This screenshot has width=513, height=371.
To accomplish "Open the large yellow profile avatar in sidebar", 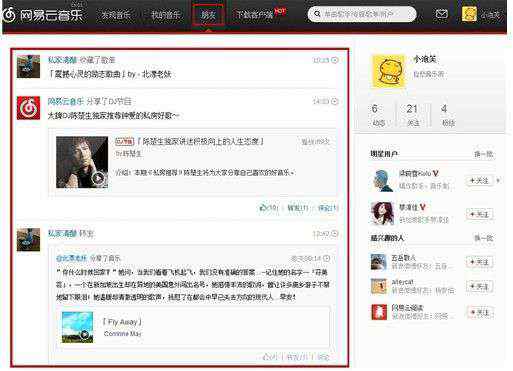I will [x=389, y=72].
